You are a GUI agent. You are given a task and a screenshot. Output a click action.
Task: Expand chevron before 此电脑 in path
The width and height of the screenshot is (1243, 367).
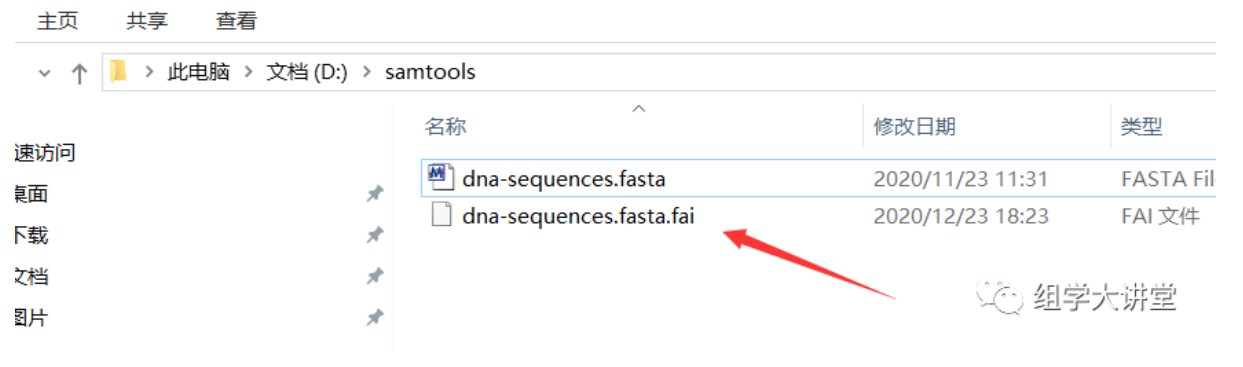(x=150, y=72)
